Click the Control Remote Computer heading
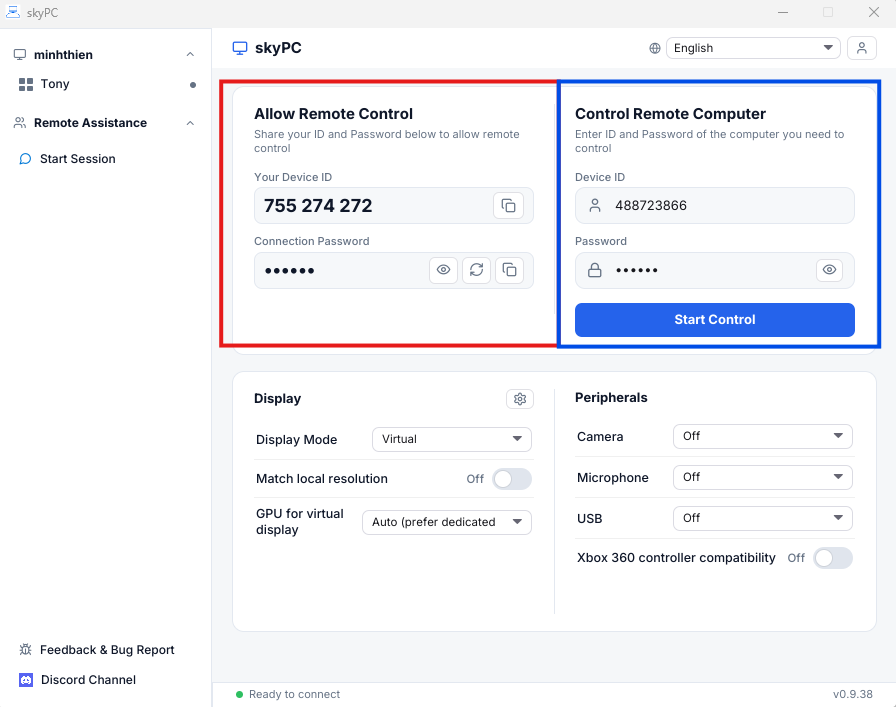This screenshot has height=707, width=896. click(x=670, y=114)
